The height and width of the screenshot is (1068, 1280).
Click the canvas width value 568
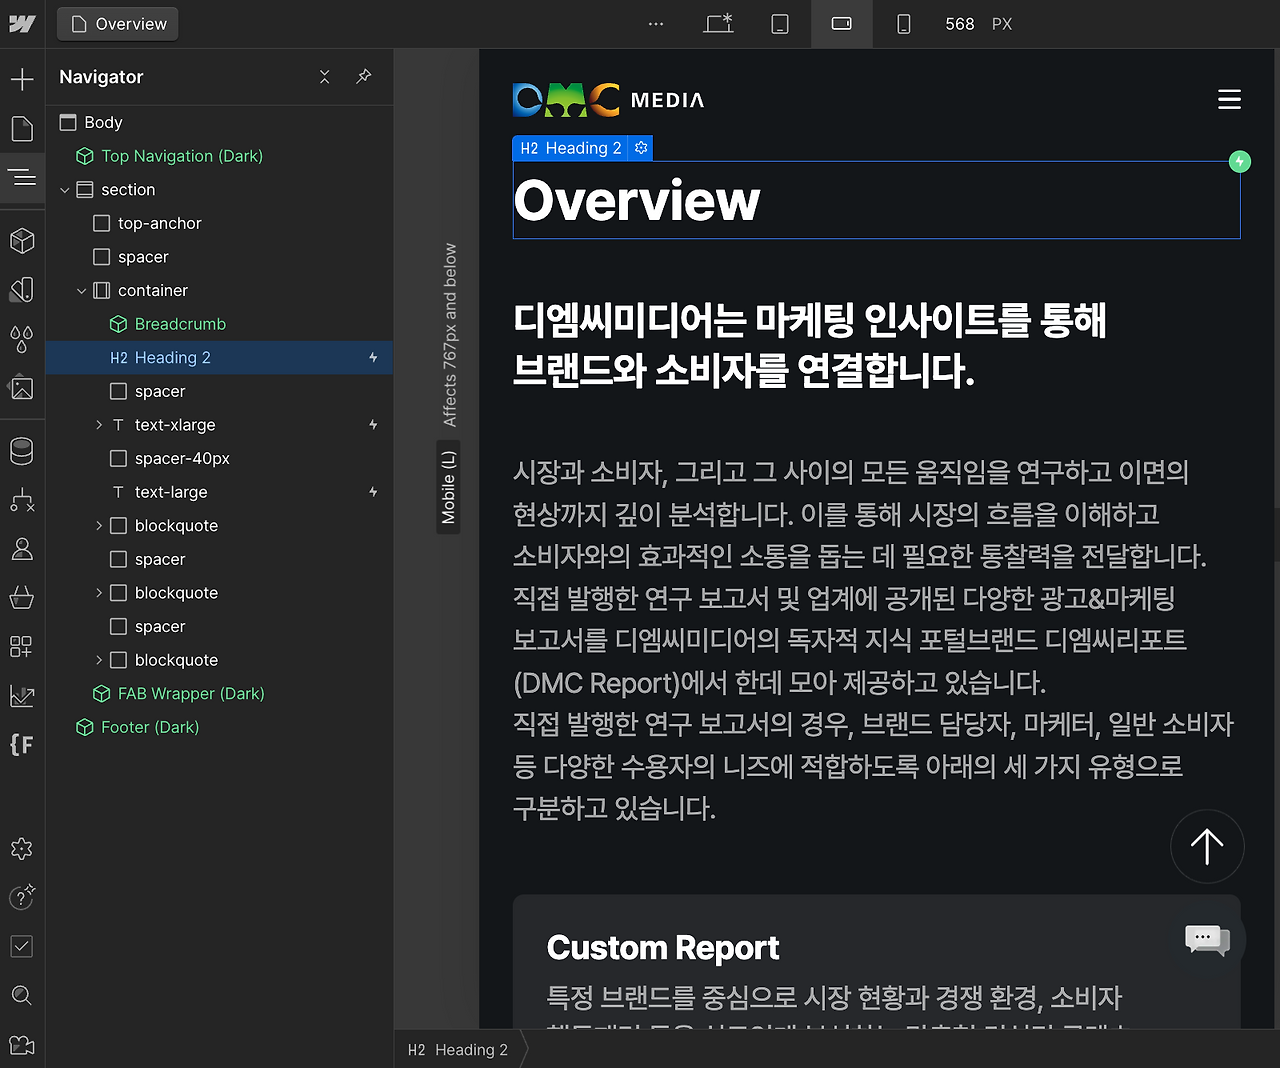point(960,24)
